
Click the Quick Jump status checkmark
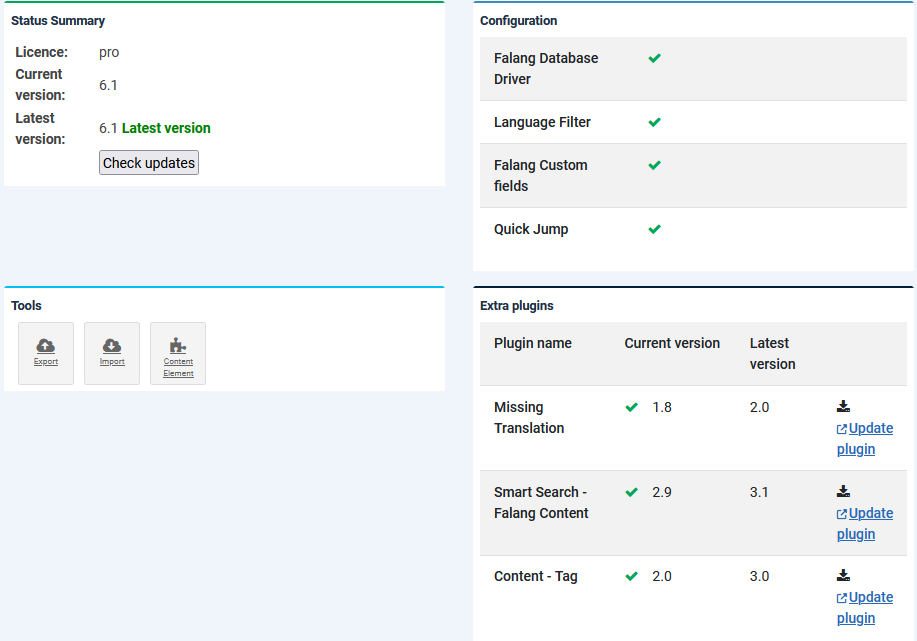pyautogui.click(x=655, y=229)
